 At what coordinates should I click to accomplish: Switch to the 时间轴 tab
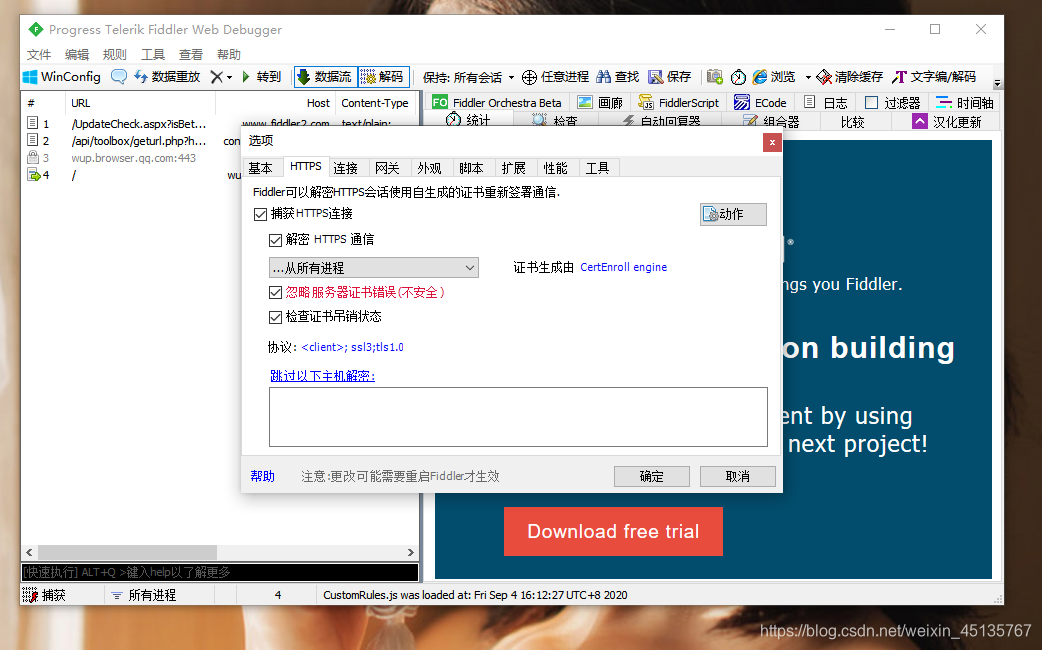[964, 102]
